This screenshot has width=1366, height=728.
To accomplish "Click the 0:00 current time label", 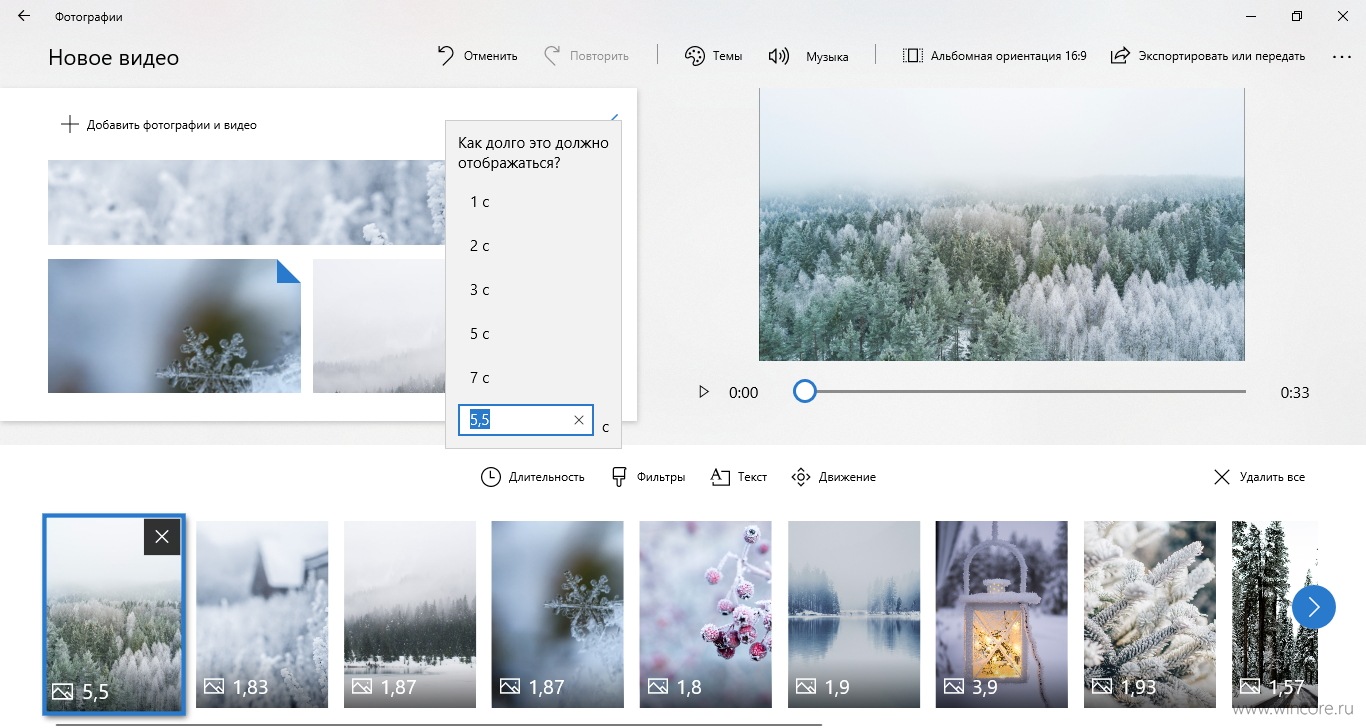I will pos(744,393).
